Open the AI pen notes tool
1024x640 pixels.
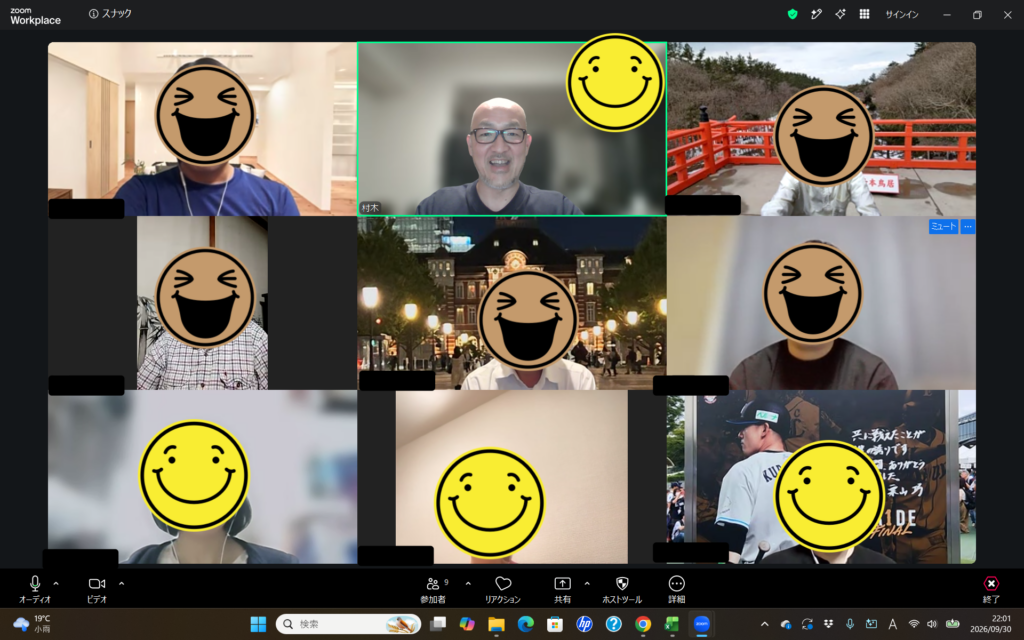tap(816, 14)
